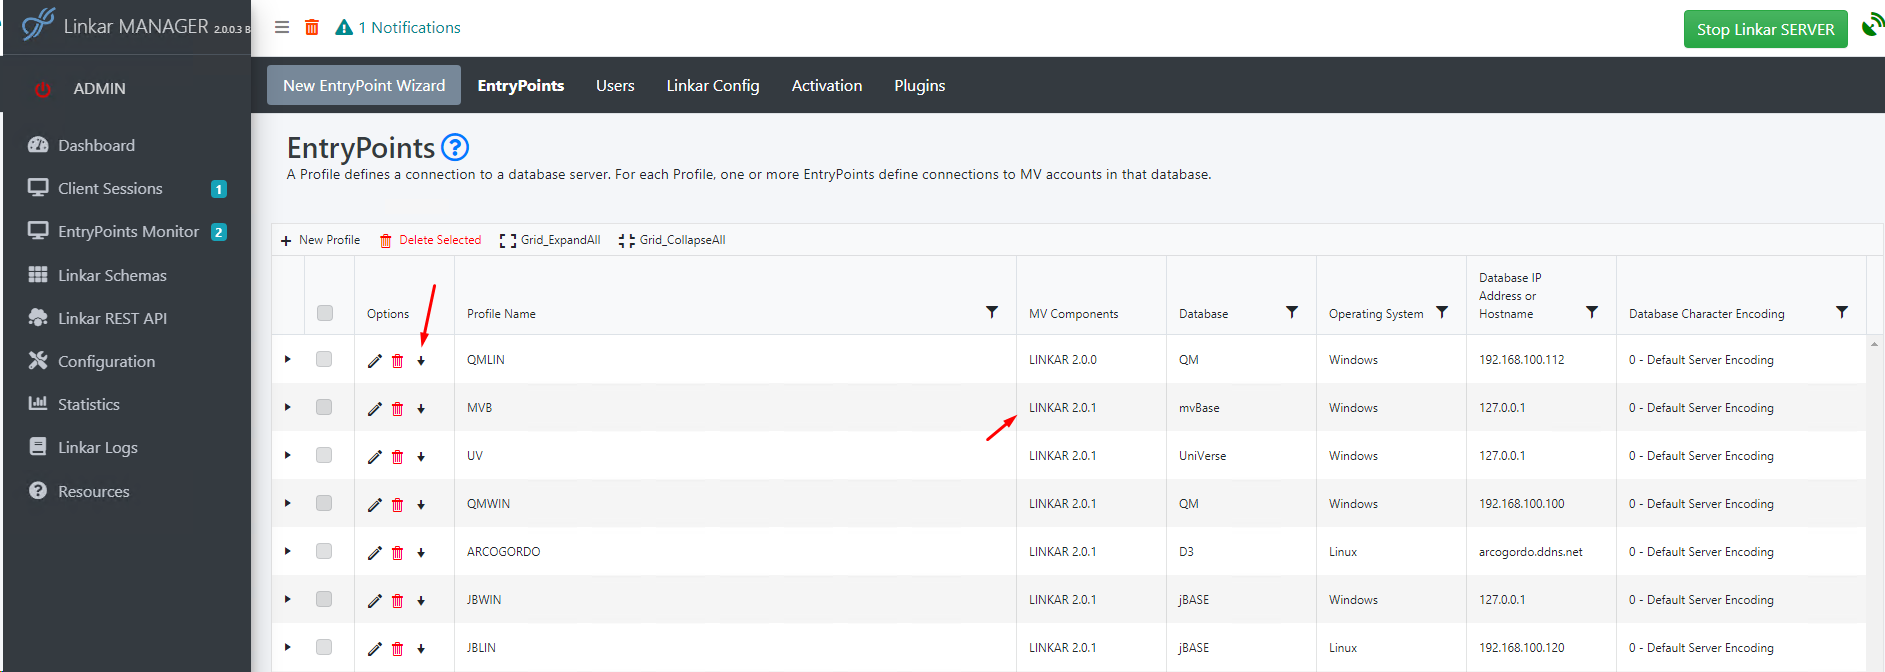Viewport: 1885px width, 672px height.
Task: Click Stop Linkar SERVER button
Action: click(x=1766, y=29)
